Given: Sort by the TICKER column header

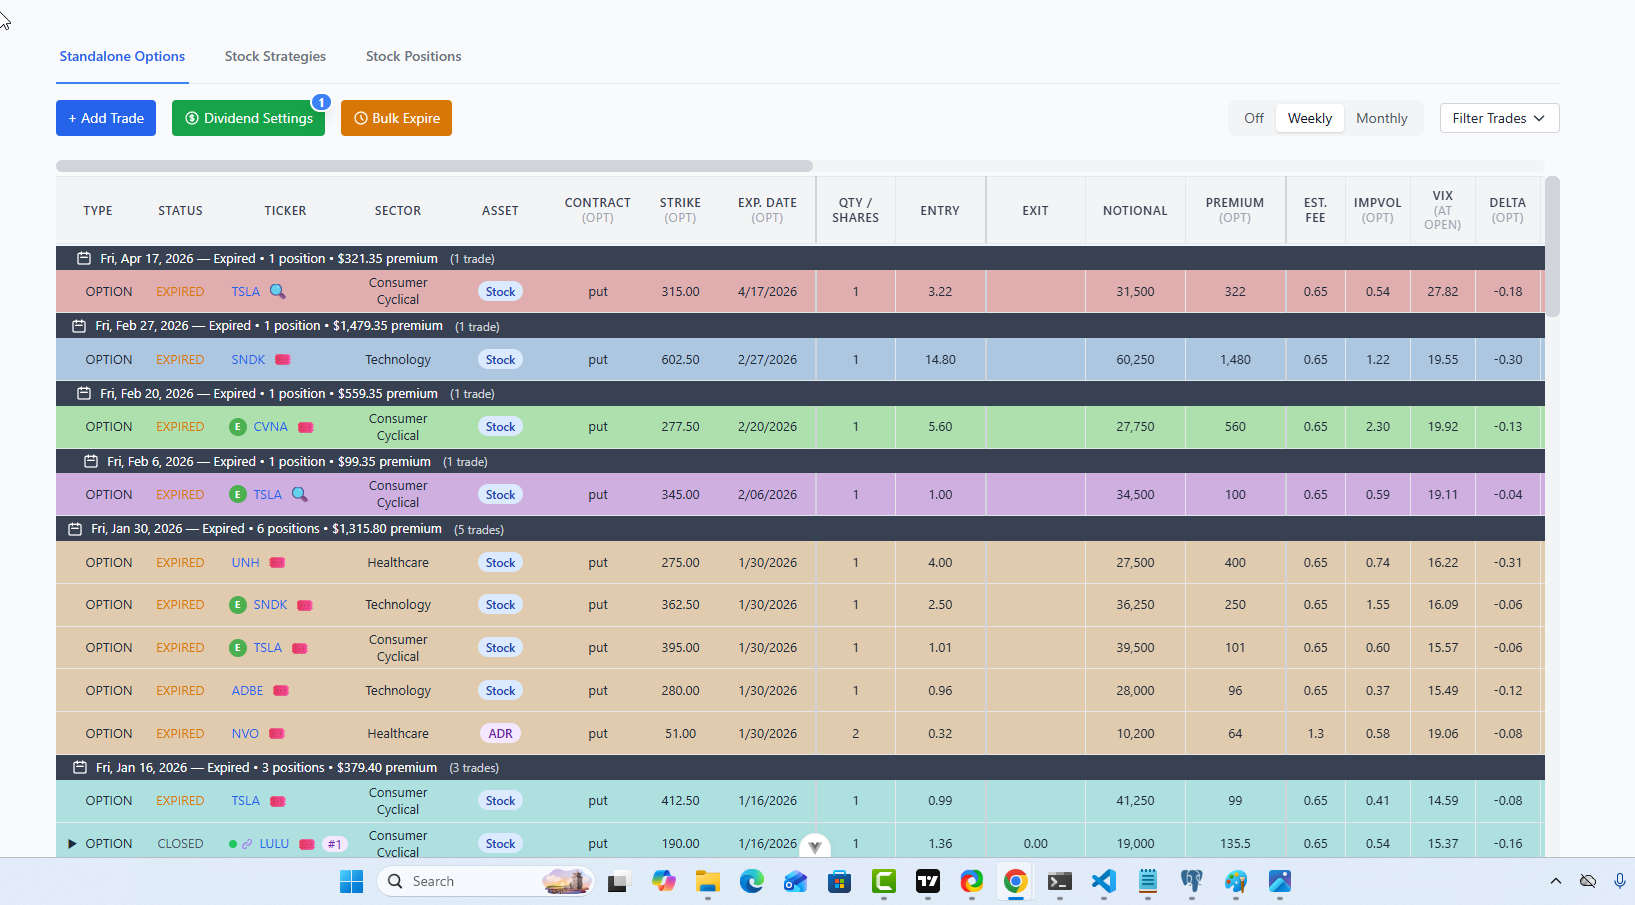Looking at the screenshot, I should 285,210.
